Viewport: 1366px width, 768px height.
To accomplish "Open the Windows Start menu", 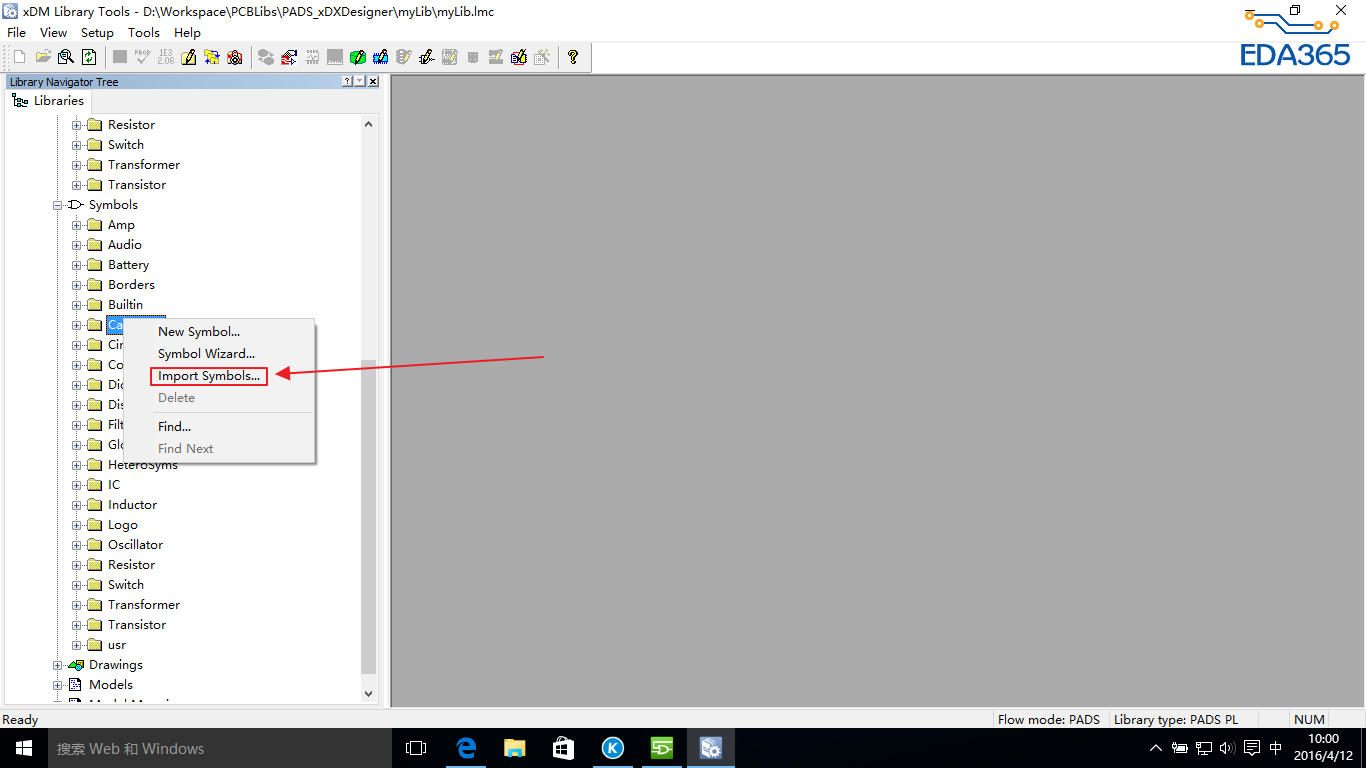I will click(24, 748).
